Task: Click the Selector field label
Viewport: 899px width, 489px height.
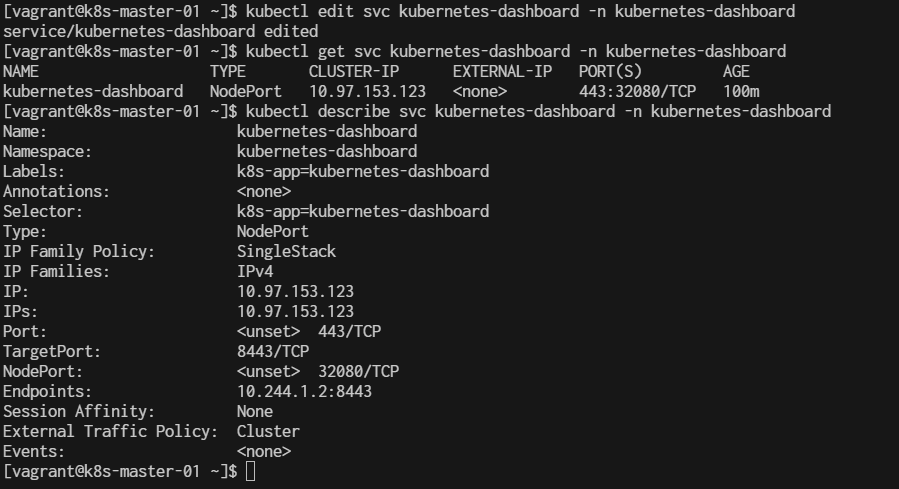Action: (x=43, y=212)
